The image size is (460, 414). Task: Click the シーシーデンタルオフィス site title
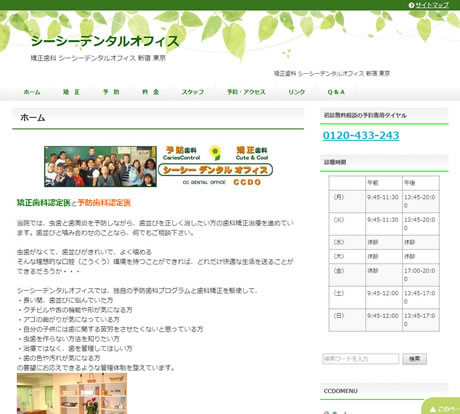coord(105,41)
